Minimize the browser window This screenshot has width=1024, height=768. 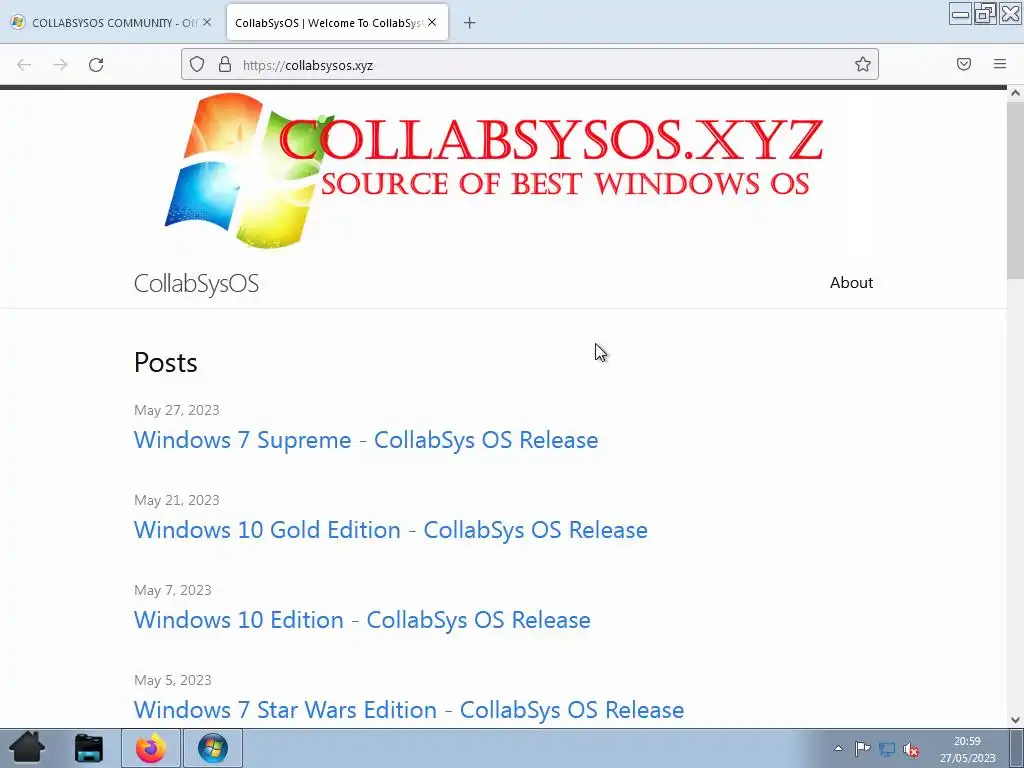pos(960,14)
